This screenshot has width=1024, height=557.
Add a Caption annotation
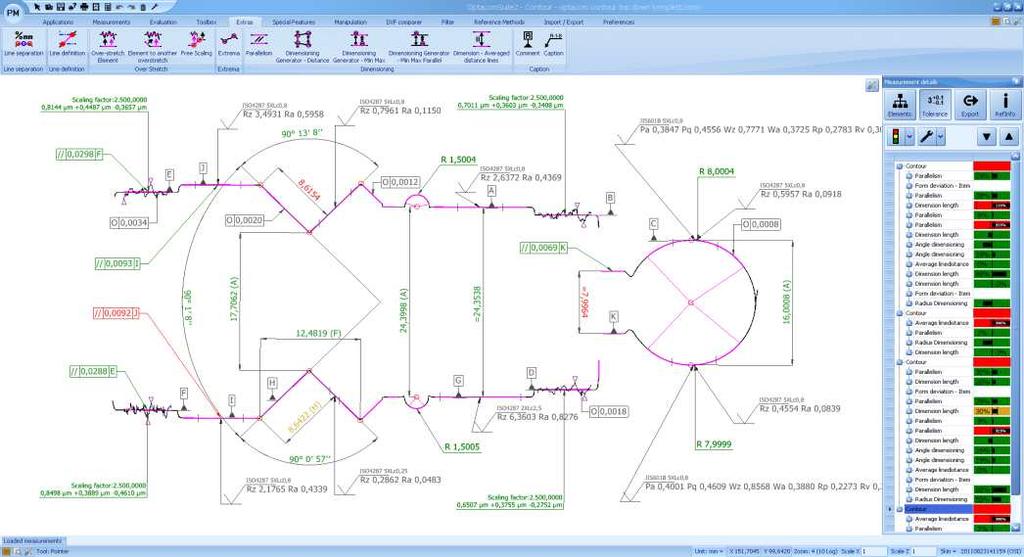point(554,43)
